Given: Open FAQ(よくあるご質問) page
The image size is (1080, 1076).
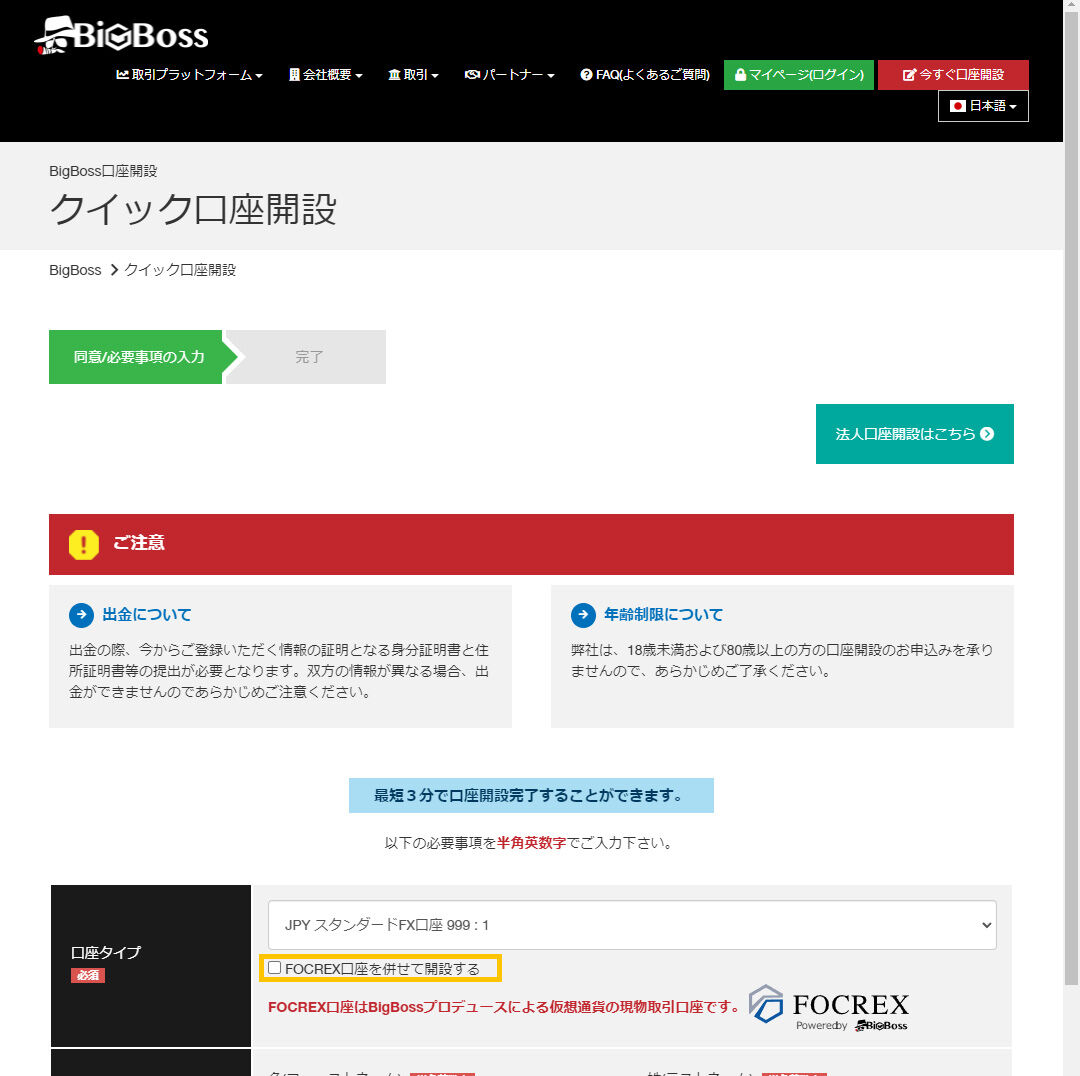Looking at the screenshot, I should [645, 74].
